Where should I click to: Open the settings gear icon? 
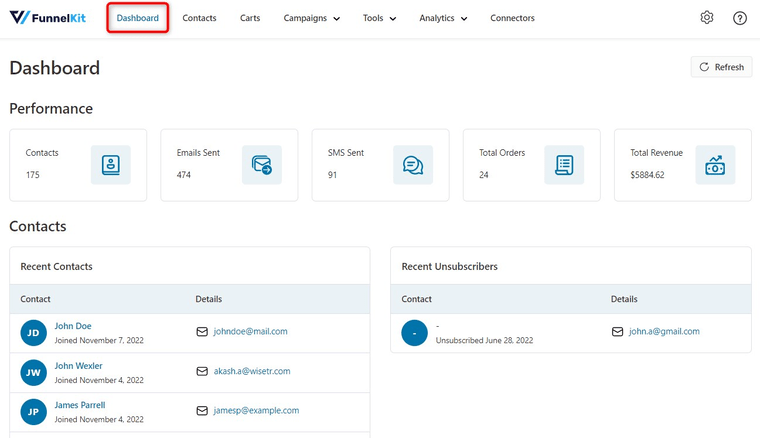[707, 18]
